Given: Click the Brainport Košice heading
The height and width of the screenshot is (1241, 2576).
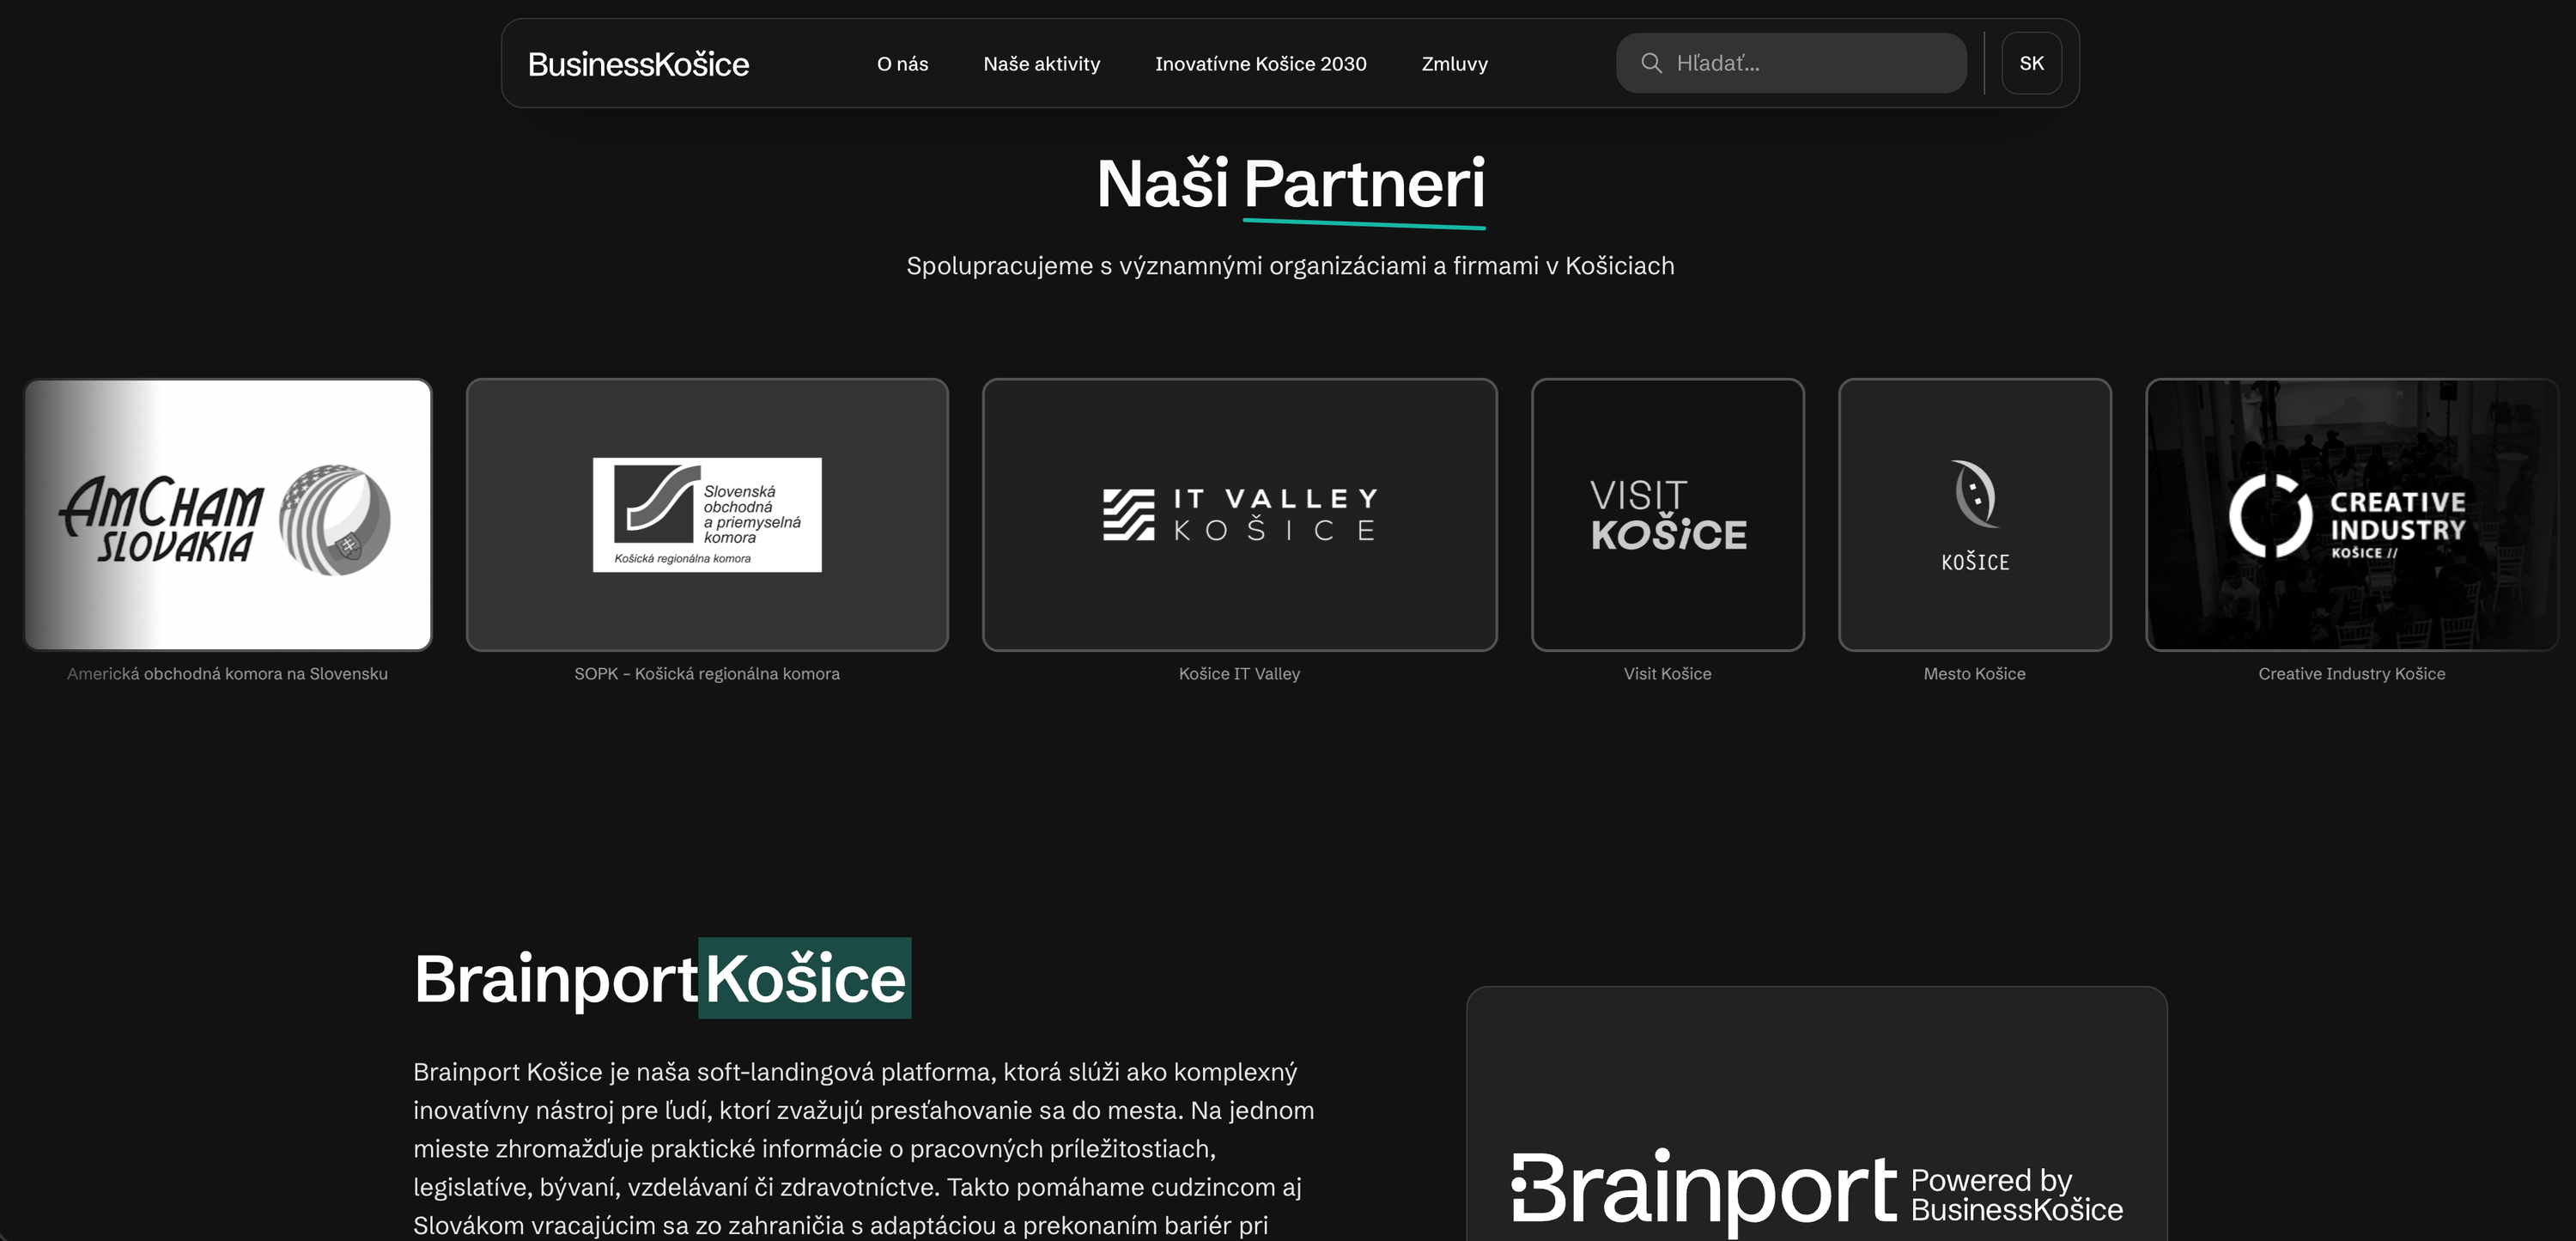Looking at the screenshot, I should (x=660, y=978).
